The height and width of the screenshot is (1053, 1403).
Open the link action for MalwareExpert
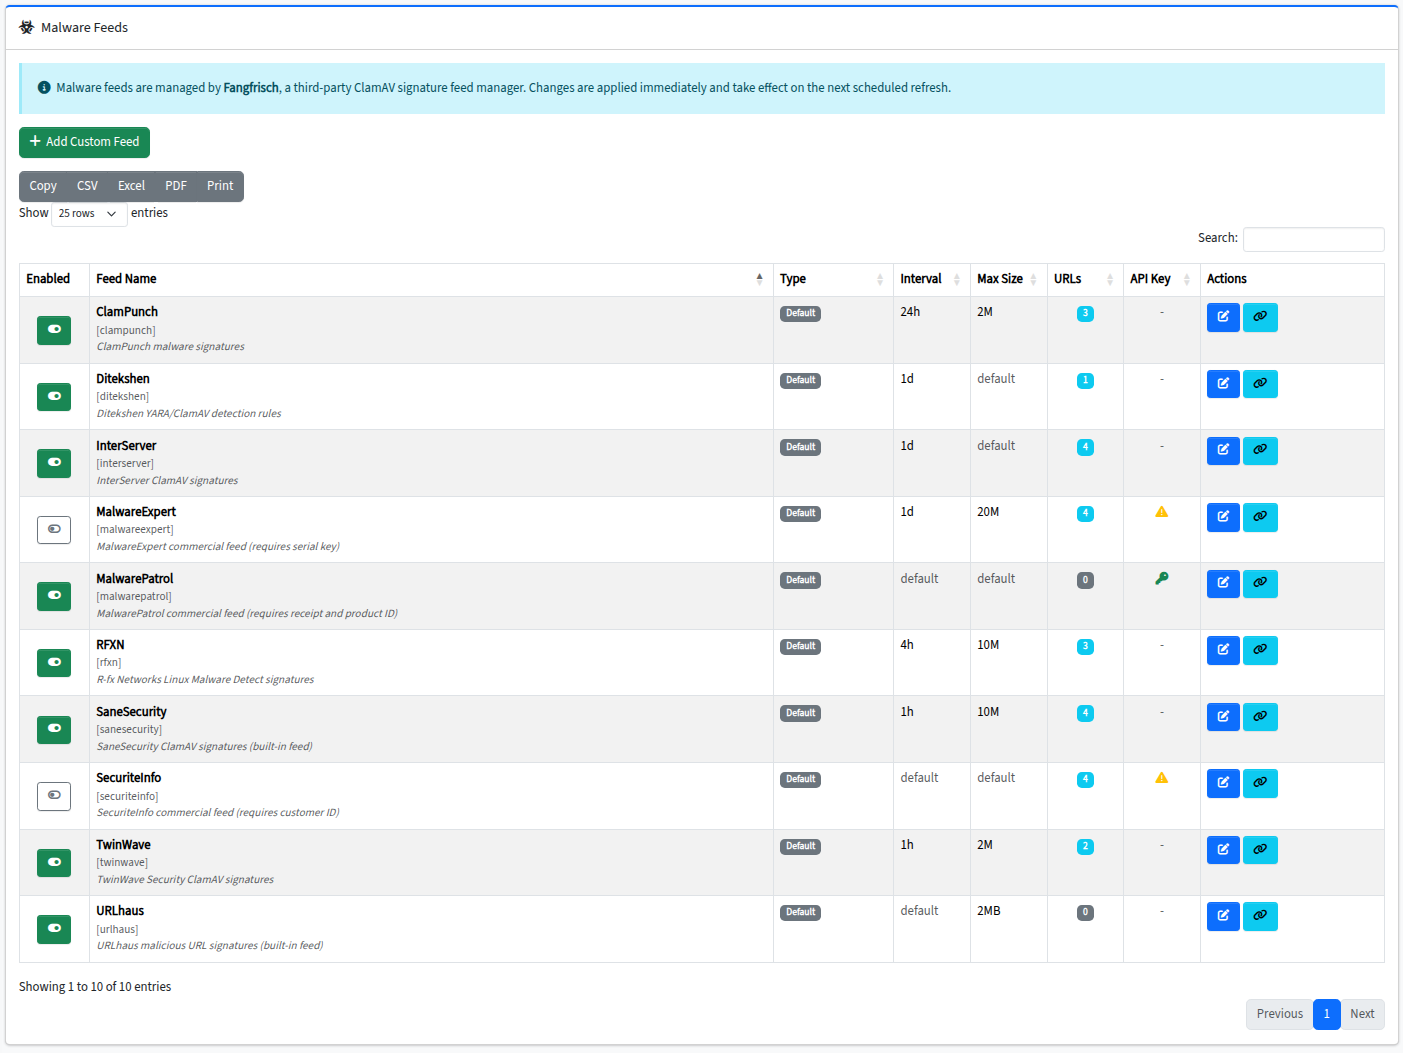point(1260,517)
